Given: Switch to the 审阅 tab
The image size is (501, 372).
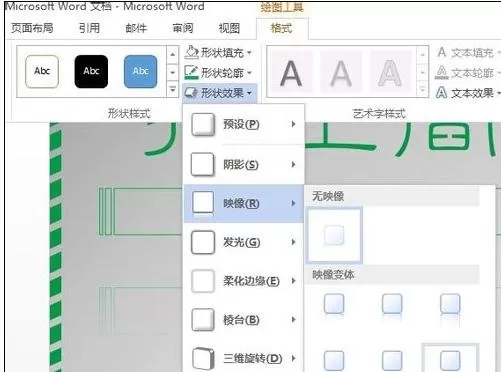Looking at the screenshot, I should (183, 28).
